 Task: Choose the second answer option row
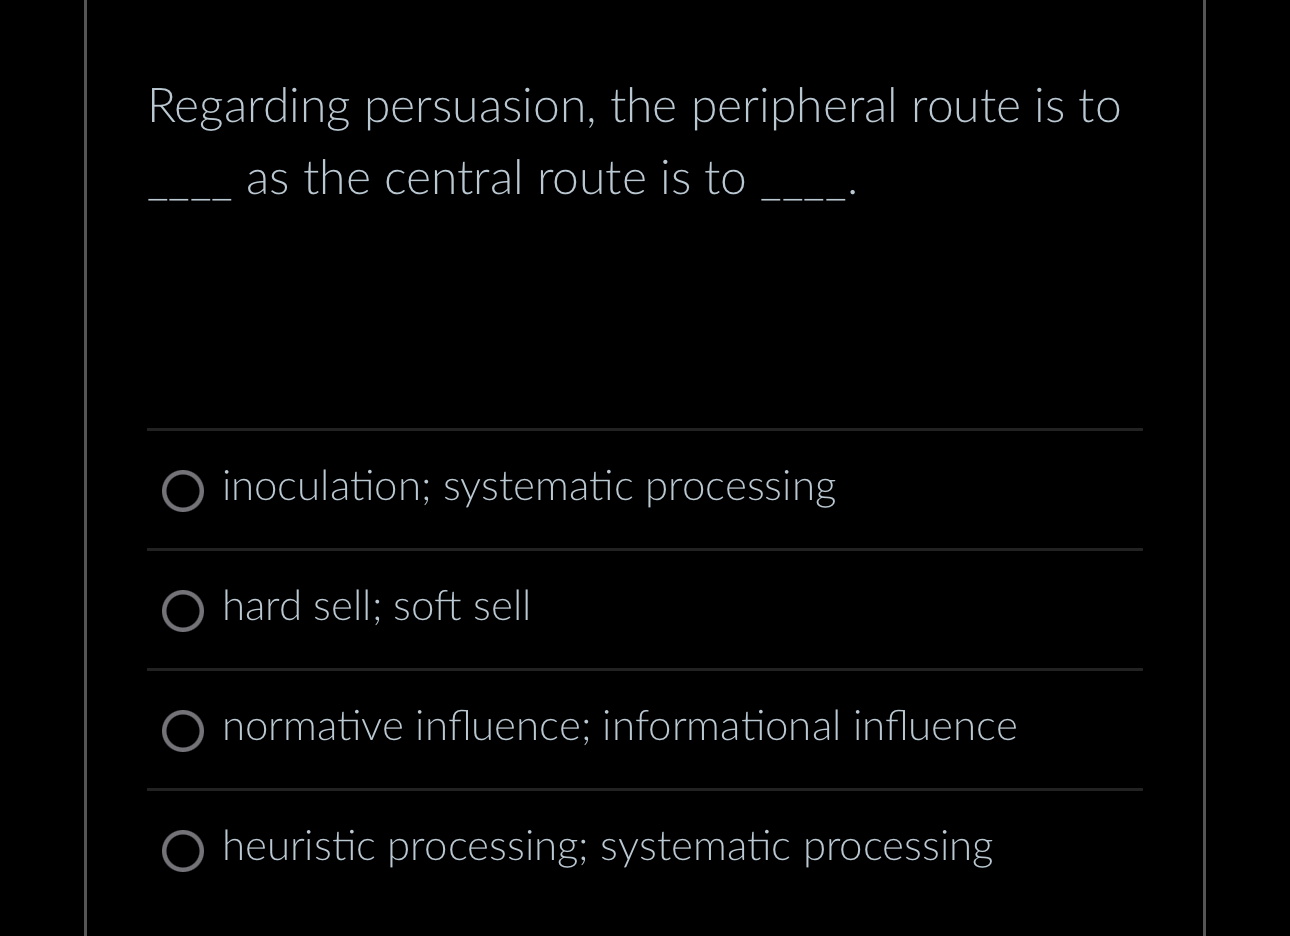tap(645, 610)
